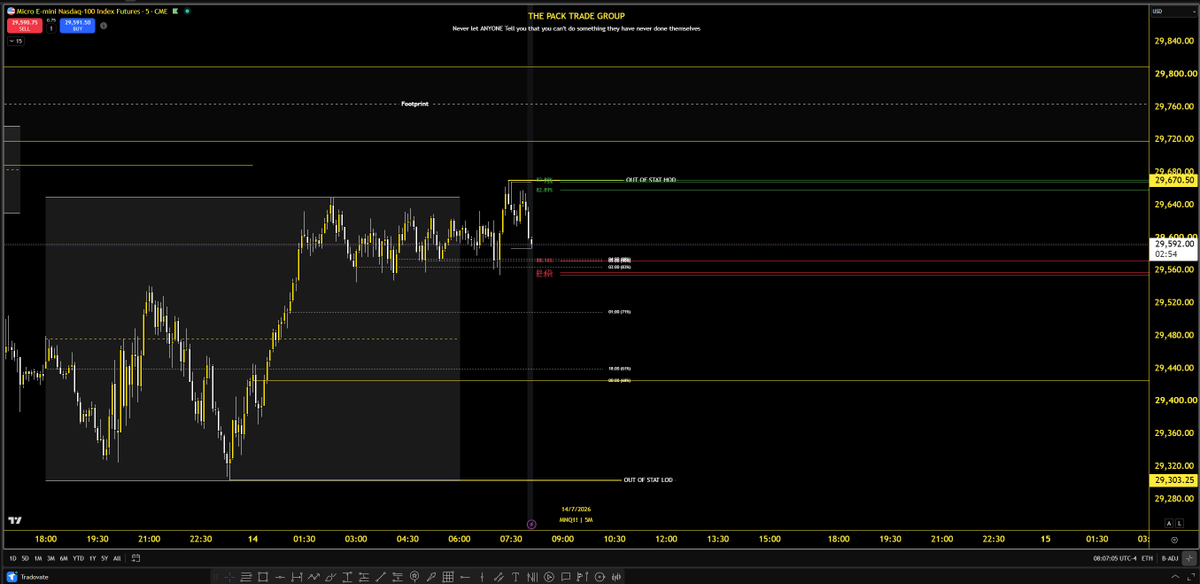This screenshot has height=584, width=1200.
Task: Select the parallel channel tool
Action: [499, 577]
